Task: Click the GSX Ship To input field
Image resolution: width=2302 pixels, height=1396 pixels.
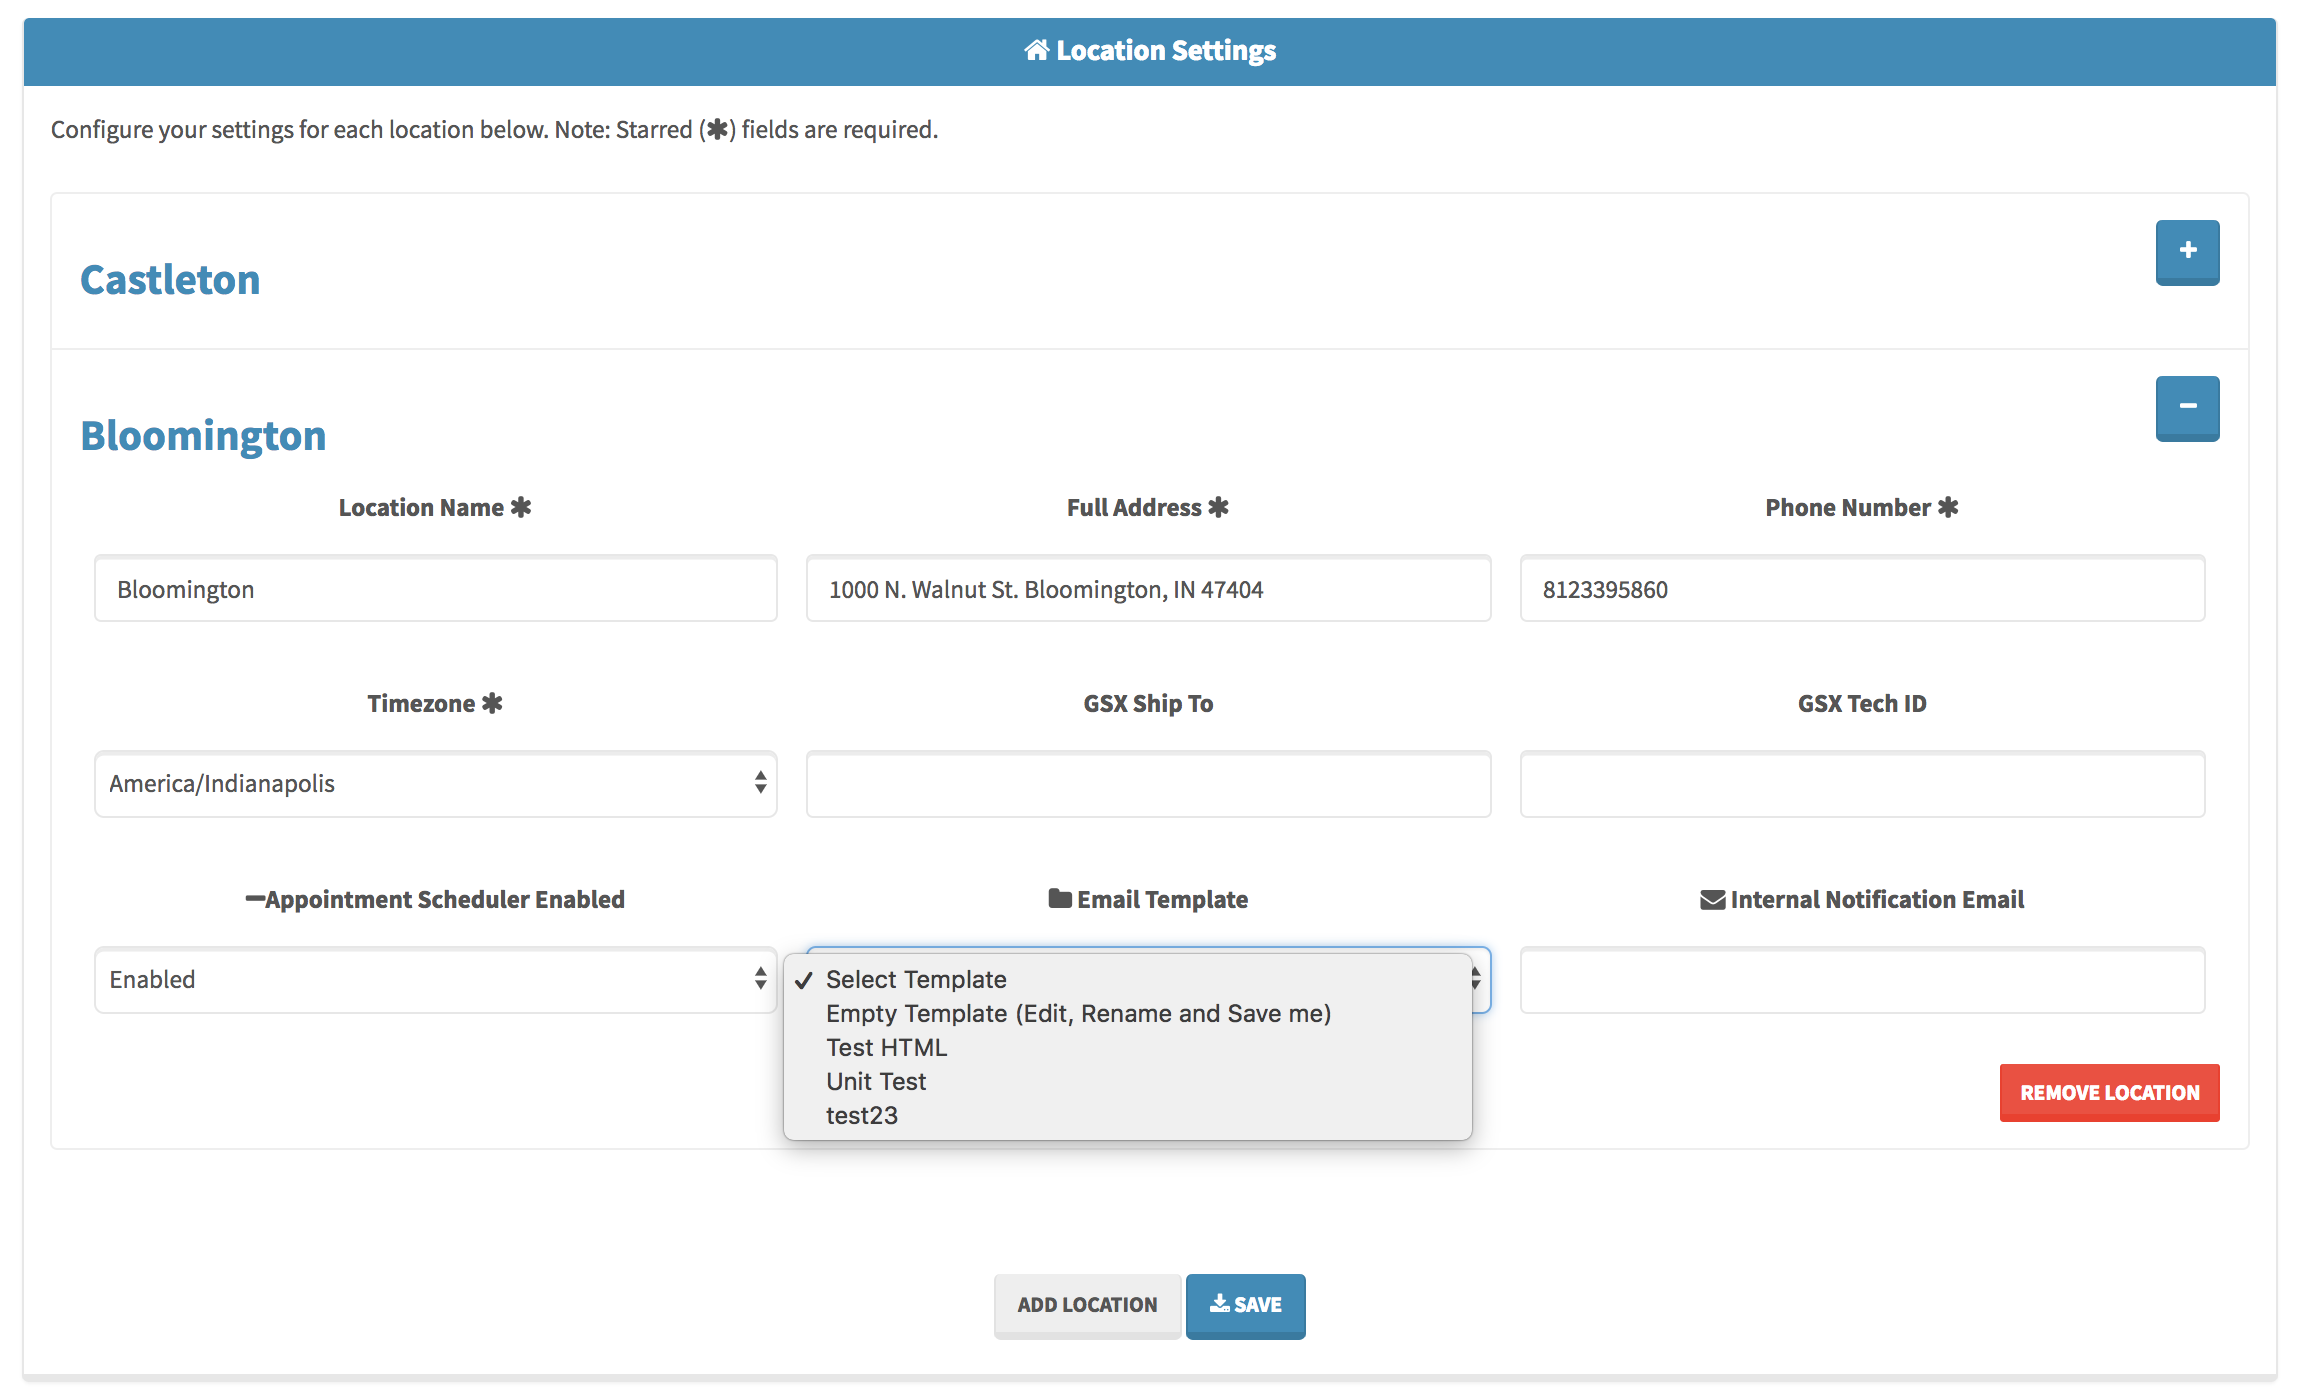Action: click(1148, 784)
